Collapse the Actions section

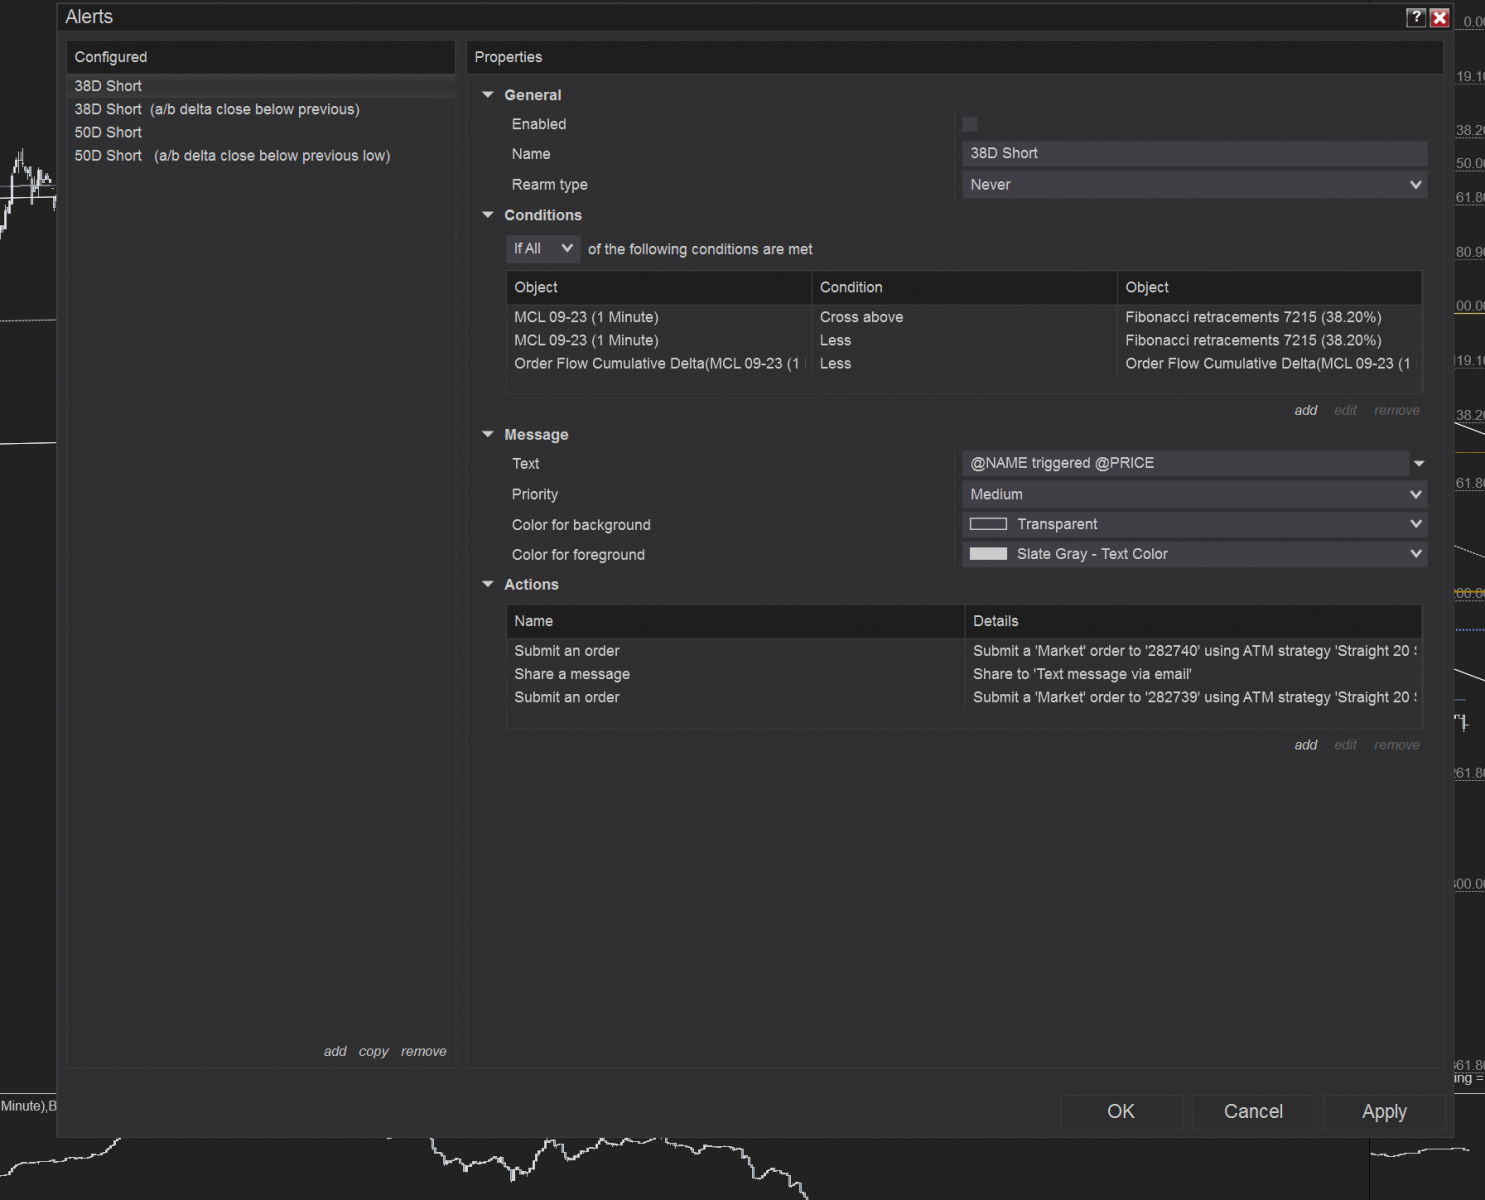click(488, 584)
